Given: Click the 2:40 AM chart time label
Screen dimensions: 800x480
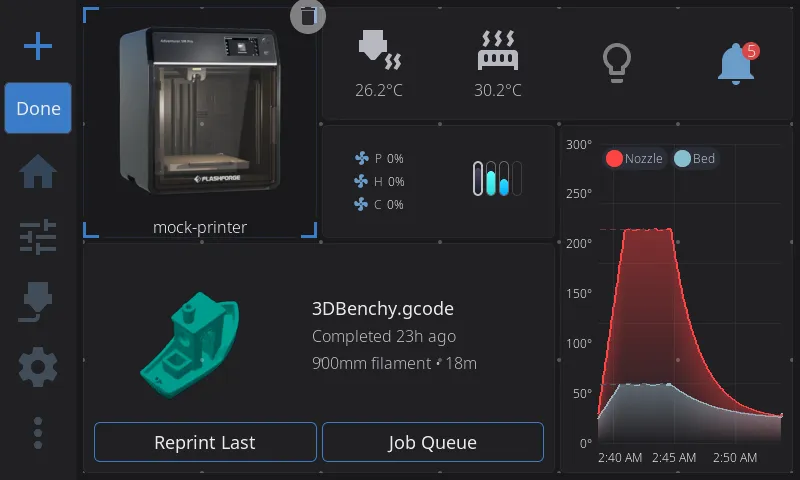Looking at the screenshot, I should click(x=620, y=458).
